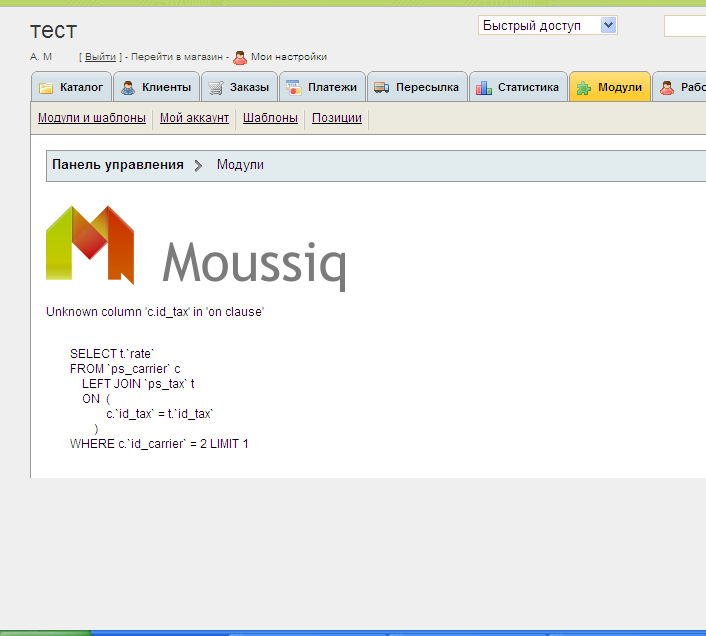Click the Каталог folder icon

point(46,88)
